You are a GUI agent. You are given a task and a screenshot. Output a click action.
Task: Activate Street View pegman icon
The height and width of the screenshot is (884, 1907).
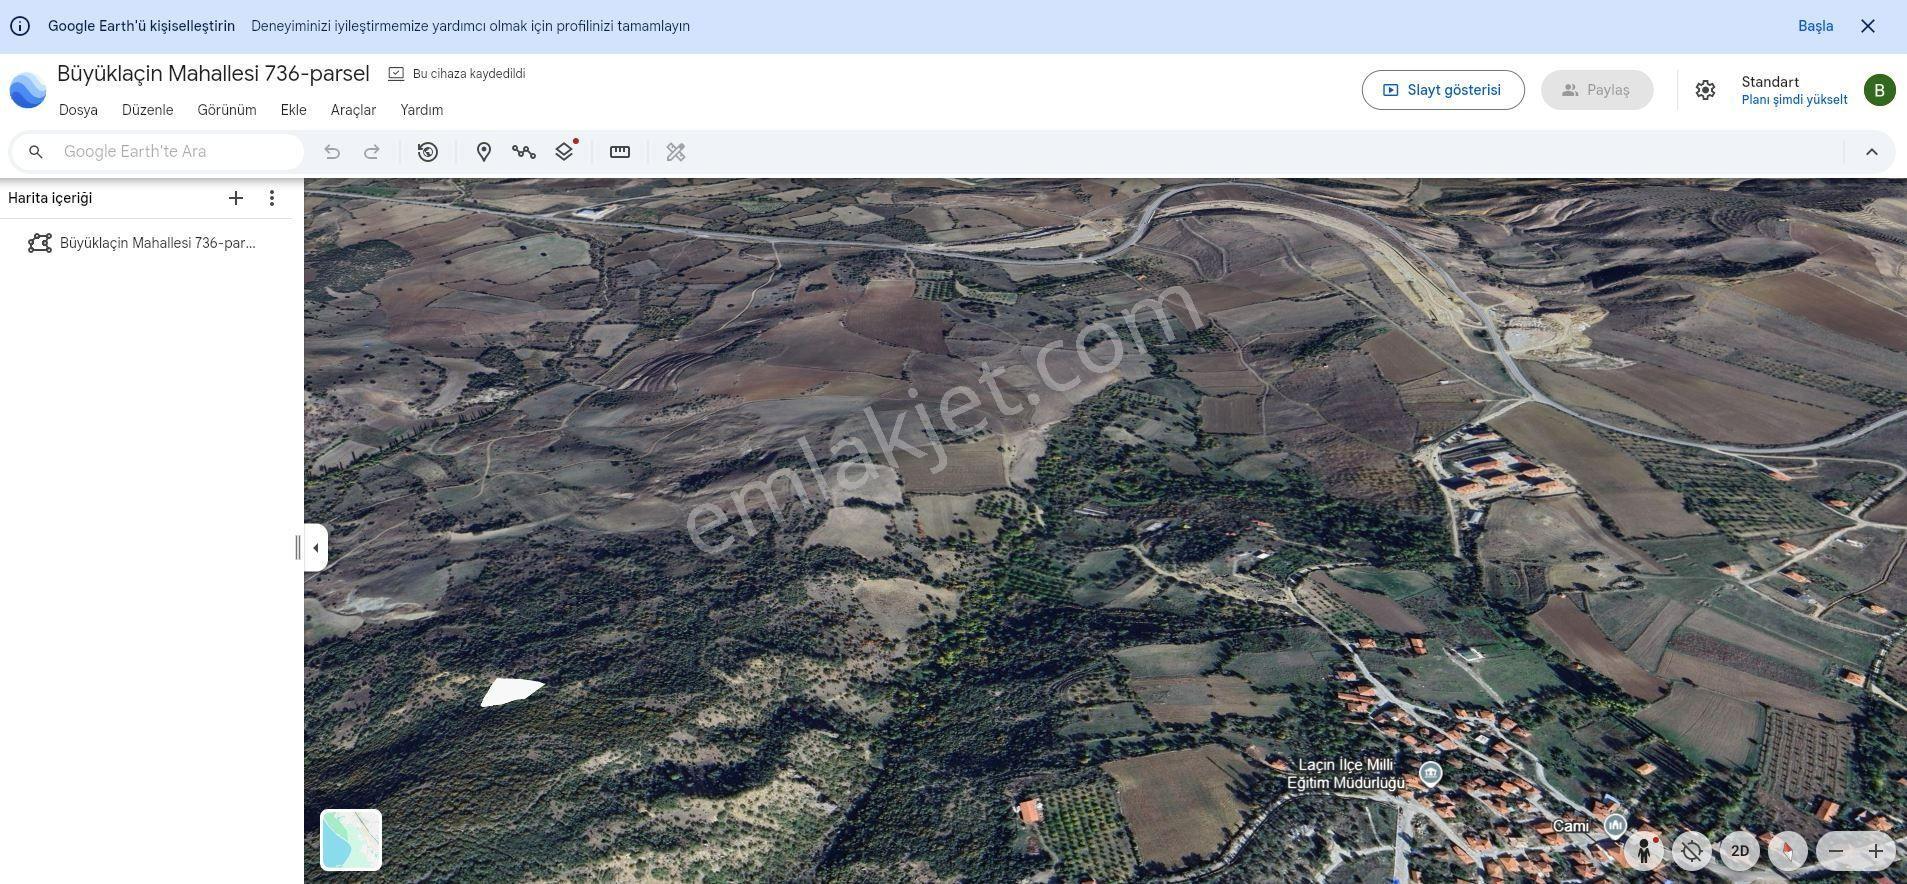(x=1644, y=851)
